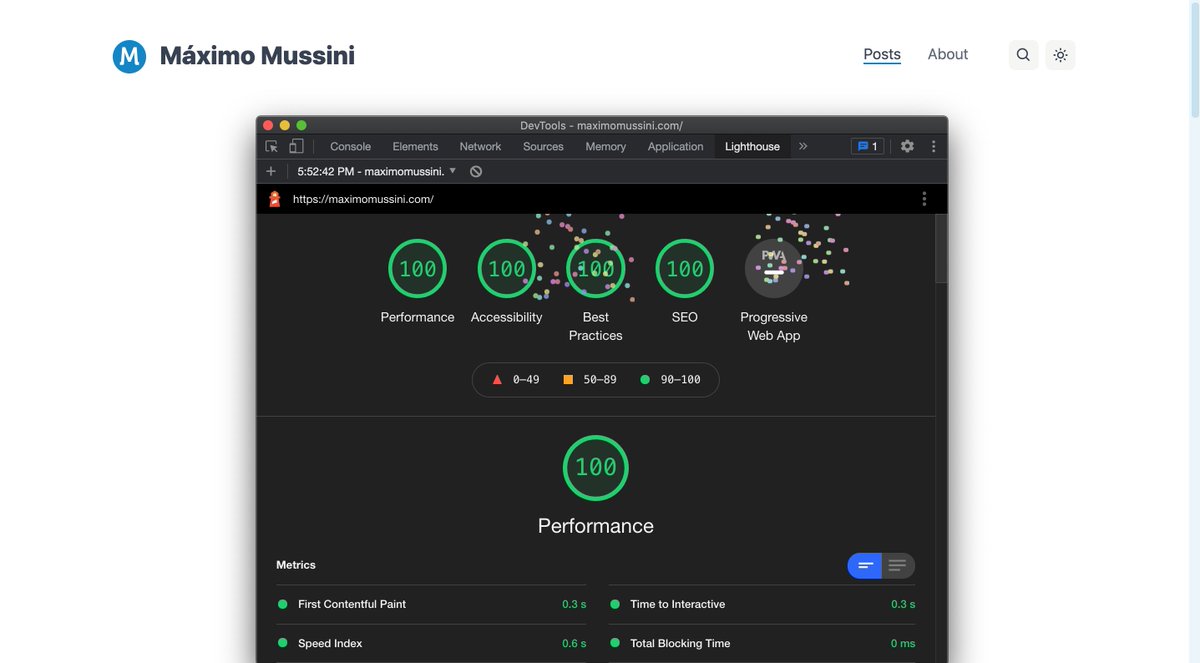Click the browser page scrollbar

click(1194, 60)
